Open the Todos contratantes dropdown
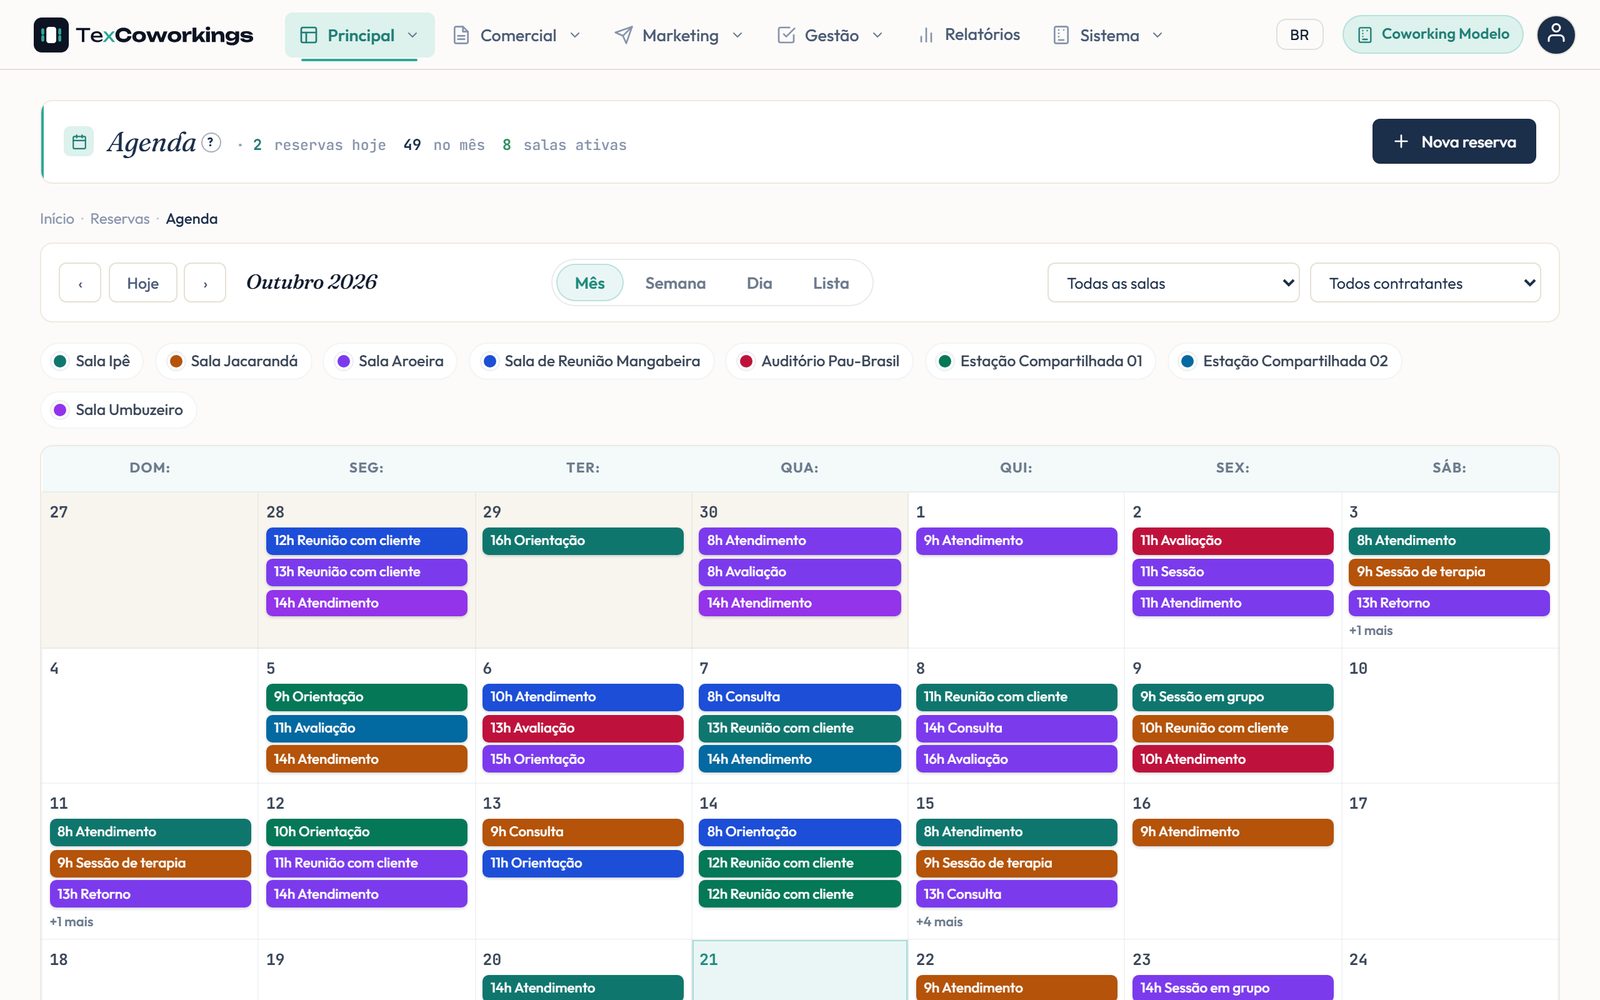This screenshot has height=1000, width=1600. [1425, 283]
